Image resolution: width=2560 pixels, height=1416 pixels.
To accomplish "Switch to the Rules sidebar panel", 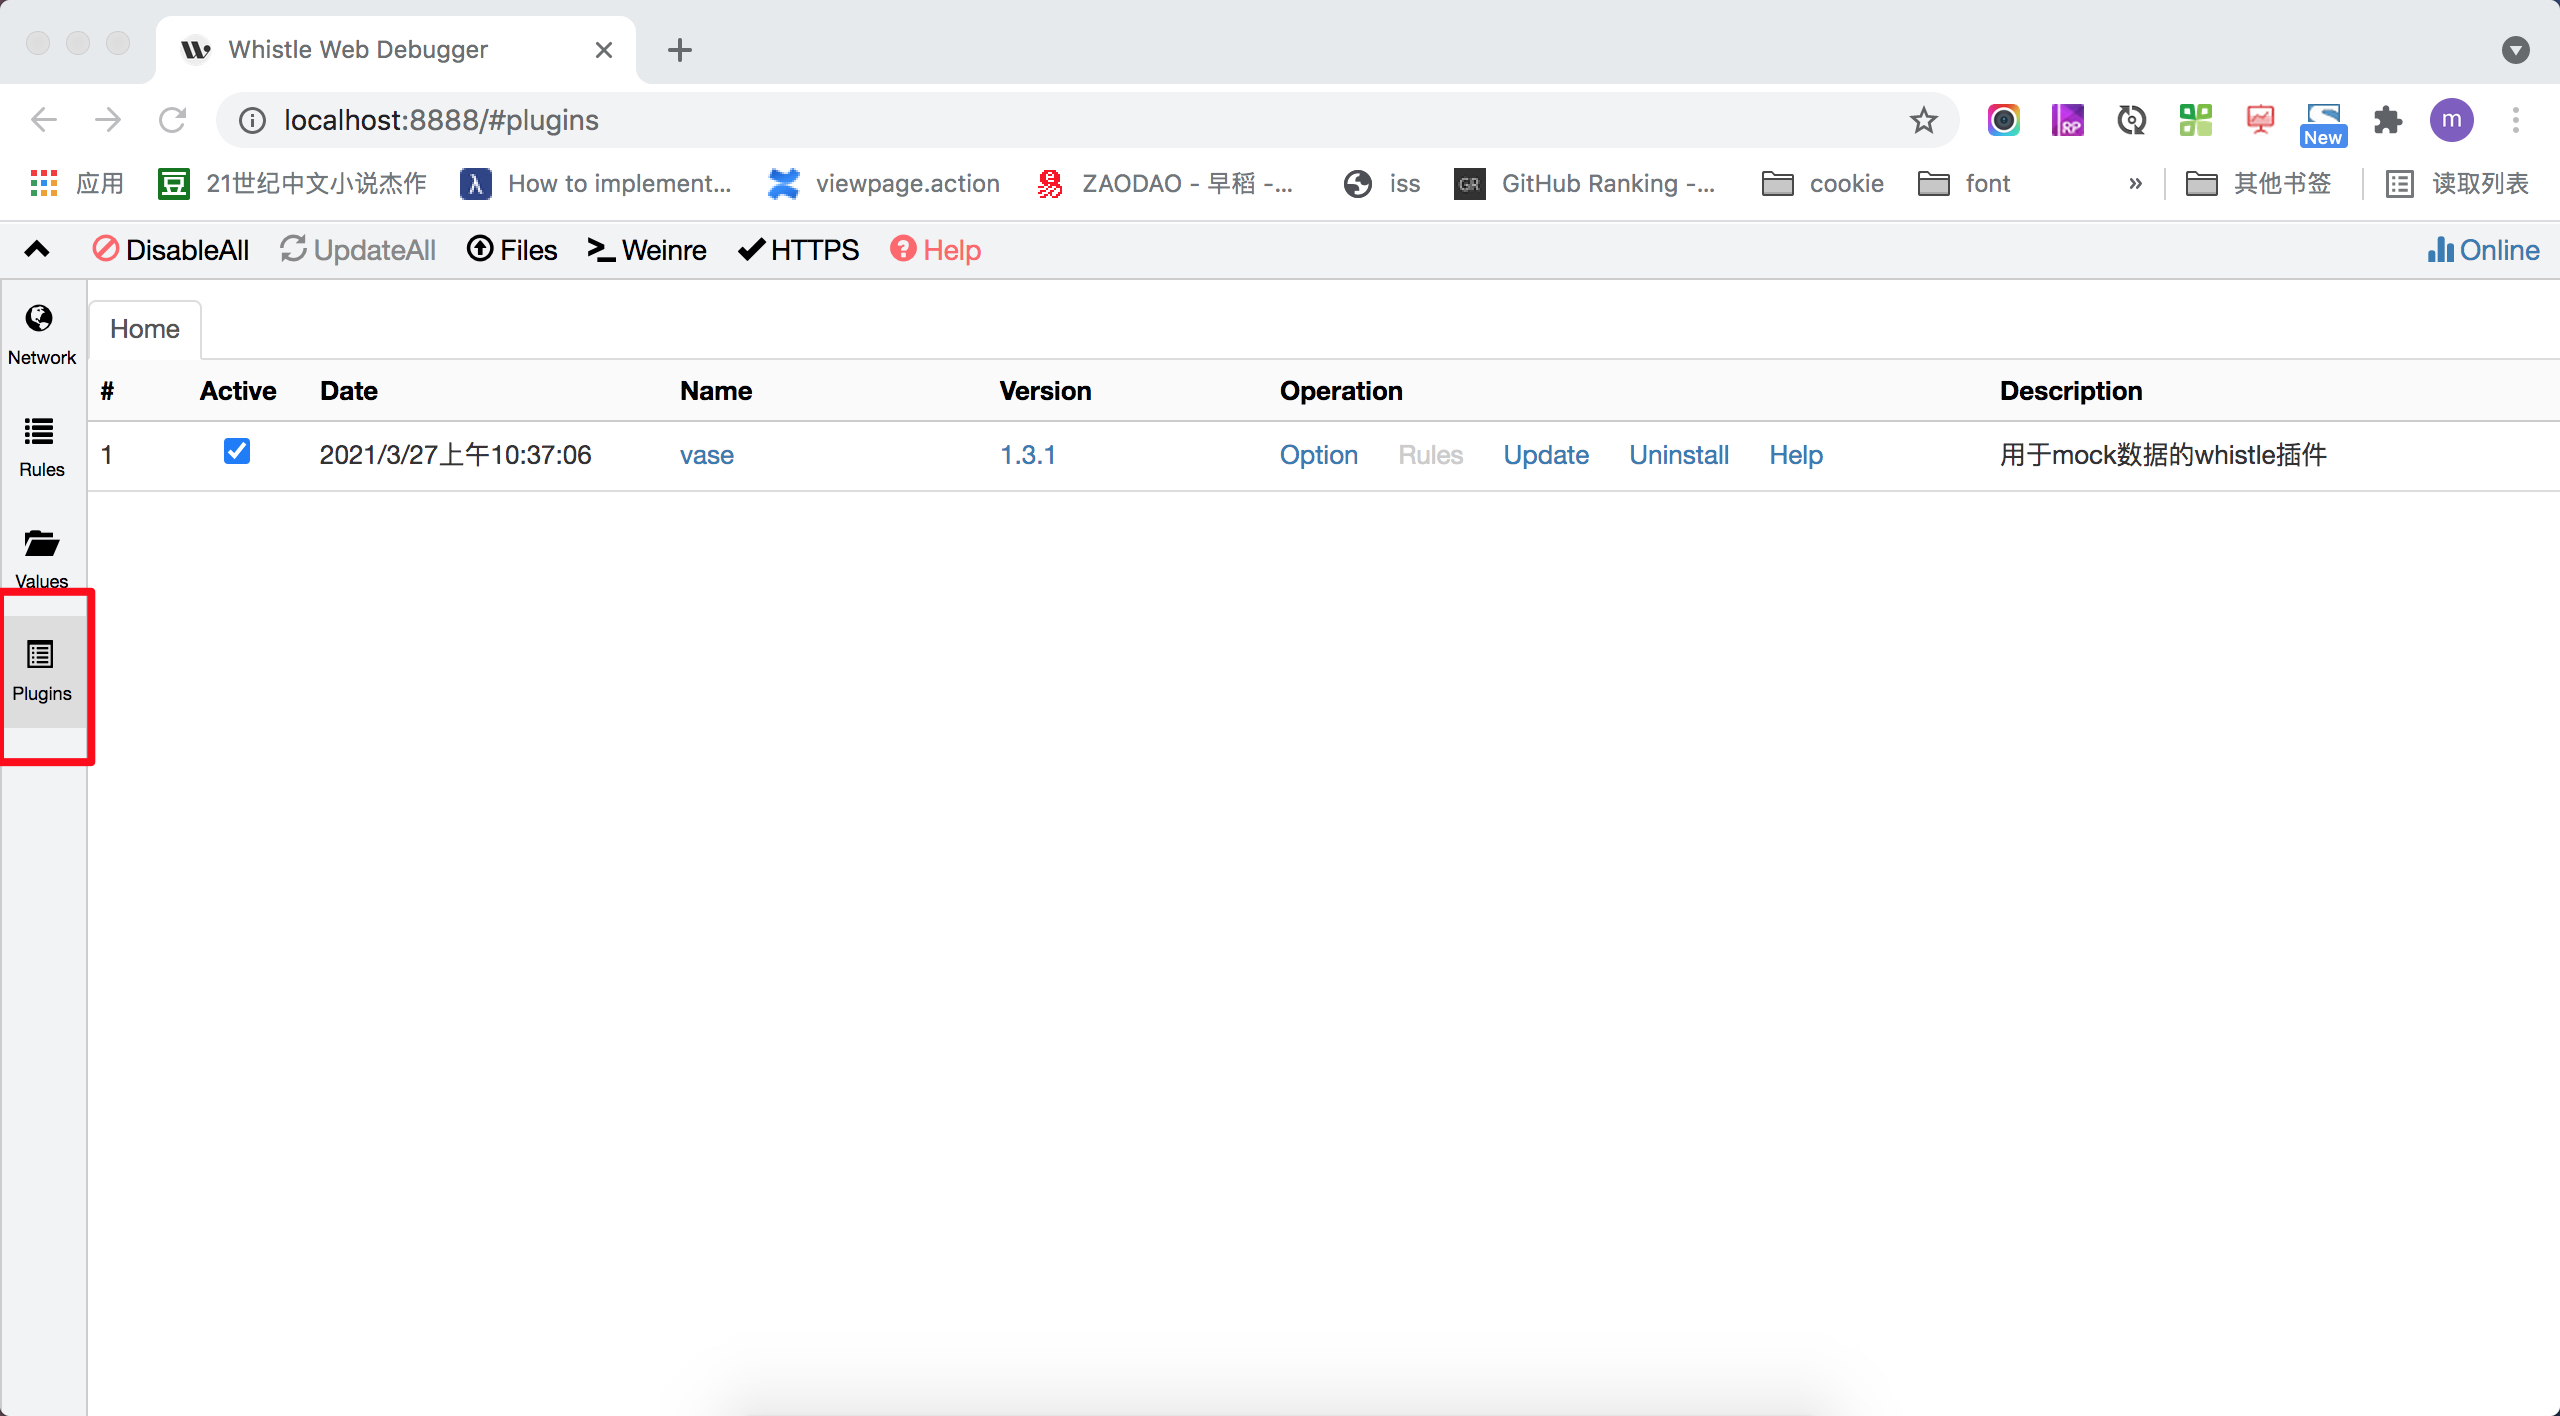I will [x=41, y=446].
